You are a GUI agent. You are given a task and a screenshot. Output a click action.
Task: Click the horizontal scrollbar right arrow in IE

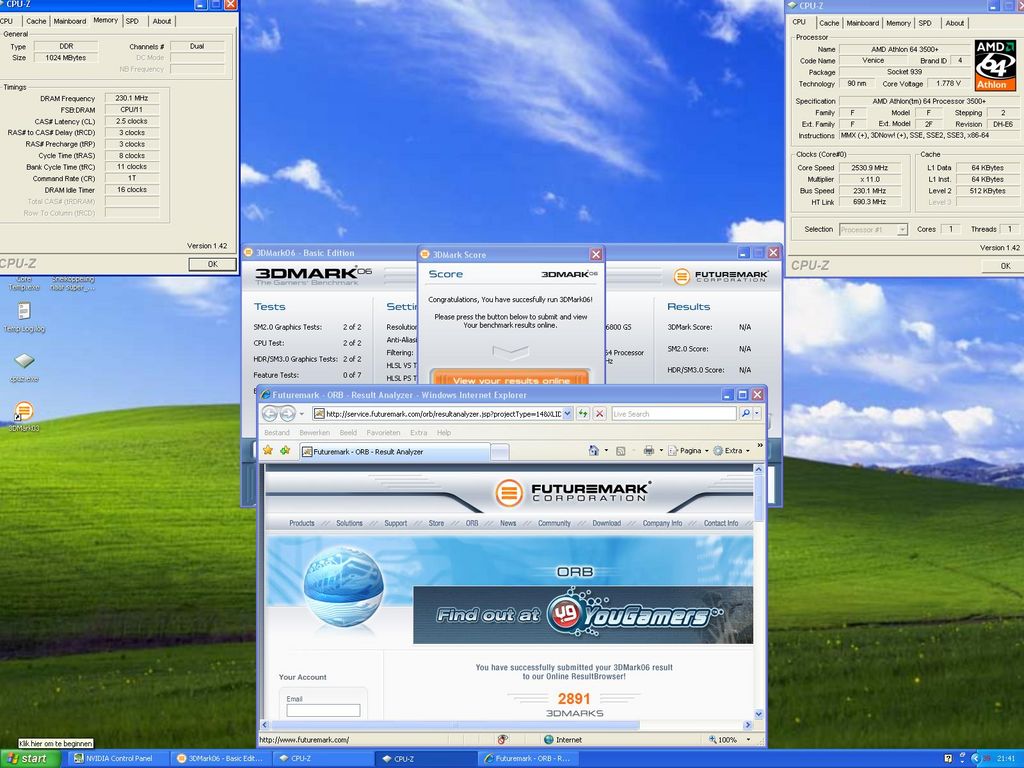click(747, 725)
